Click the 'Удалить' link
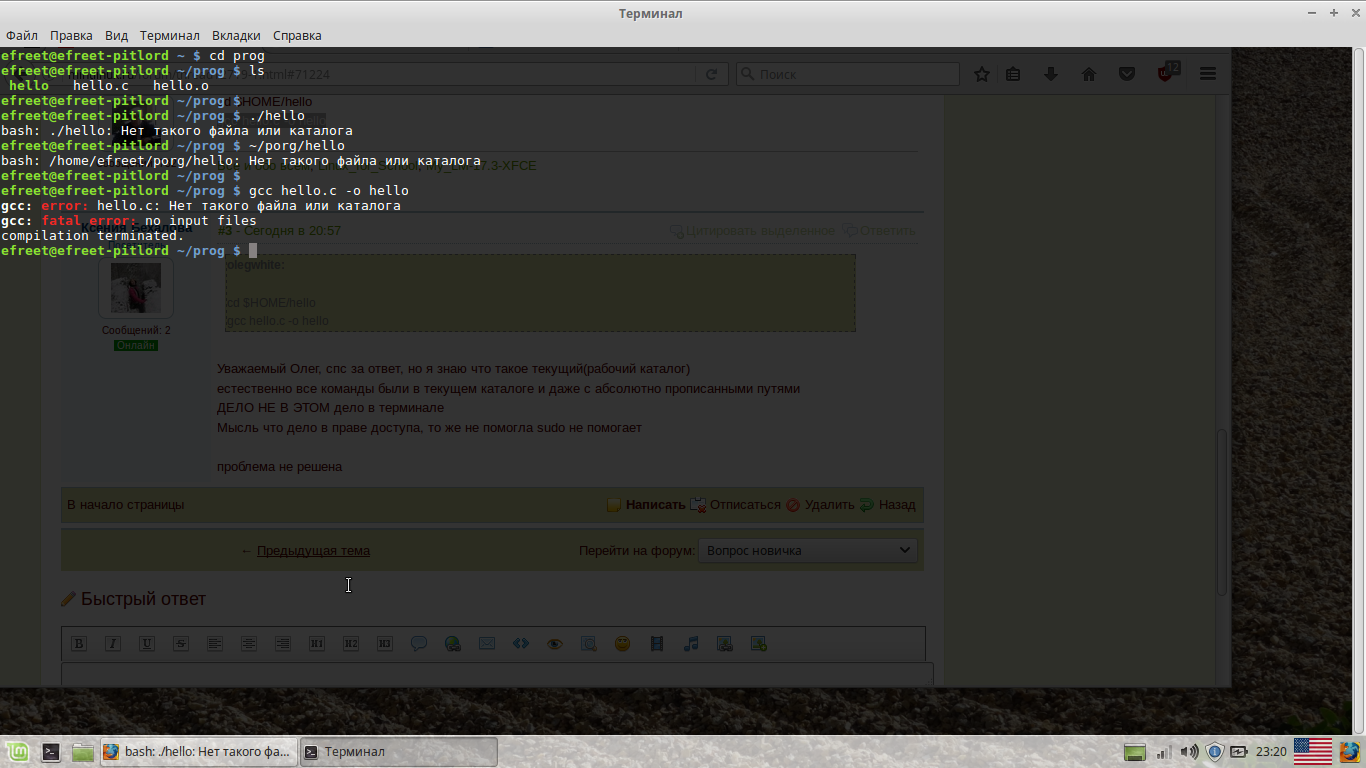The width and height of the screenshot is (1366, 768). tap(829, 505)
